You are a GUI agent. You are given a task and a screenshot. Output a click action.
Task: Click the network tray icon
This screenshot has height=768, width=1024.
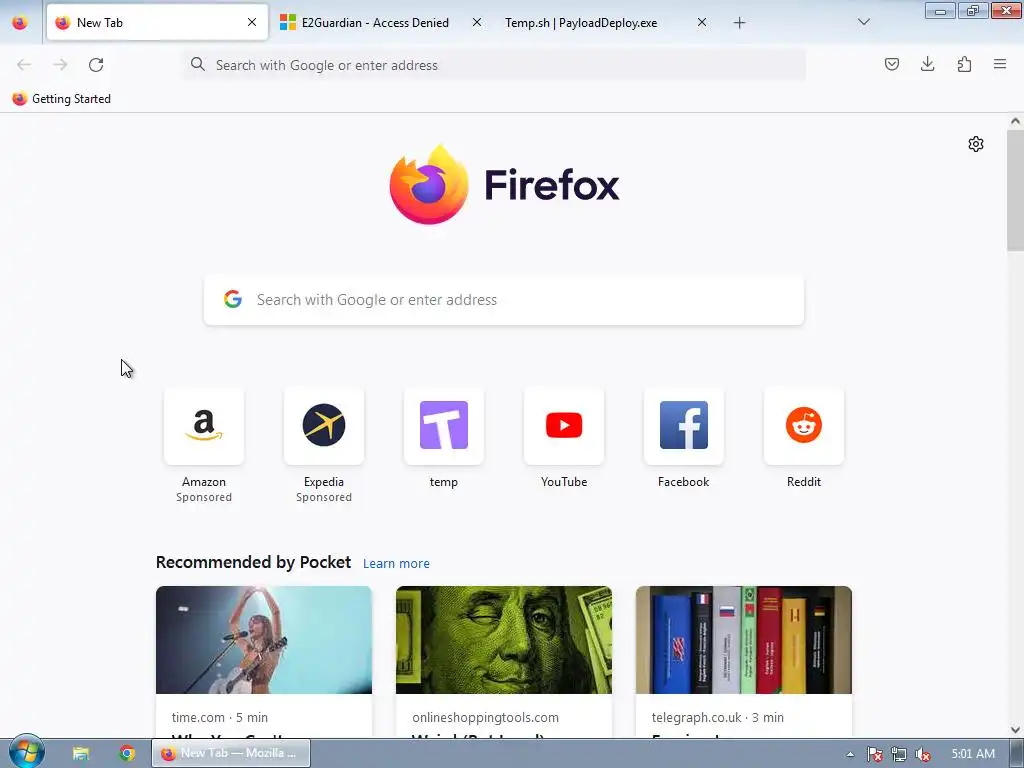tap(899, 754)
